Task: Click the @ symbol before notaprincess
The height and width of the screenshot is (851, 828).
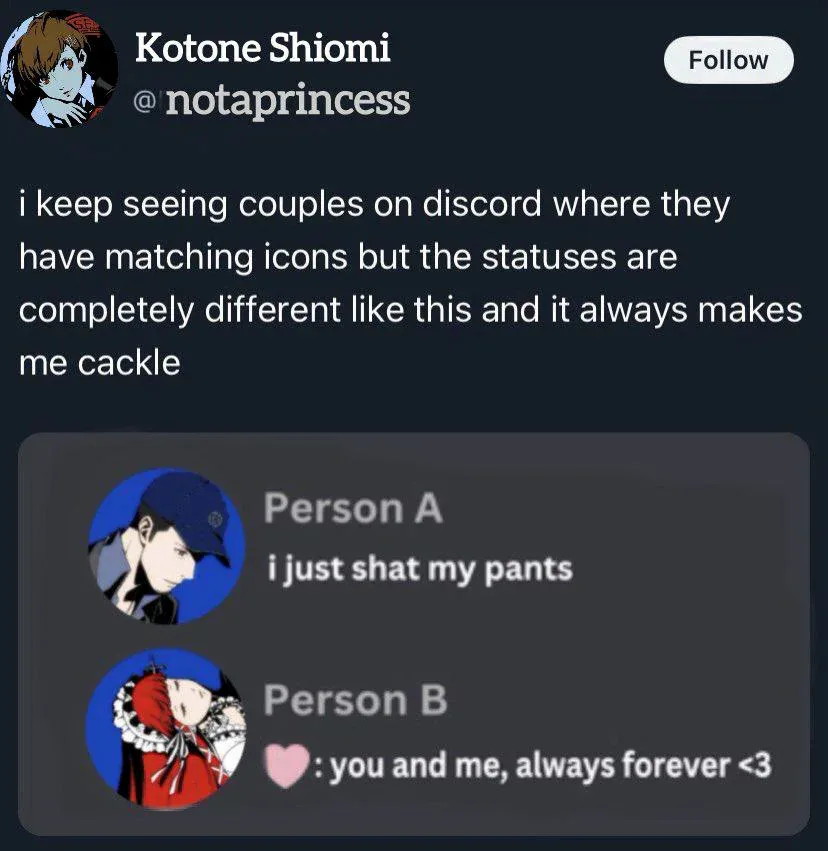Action: [x=144, y=101]
